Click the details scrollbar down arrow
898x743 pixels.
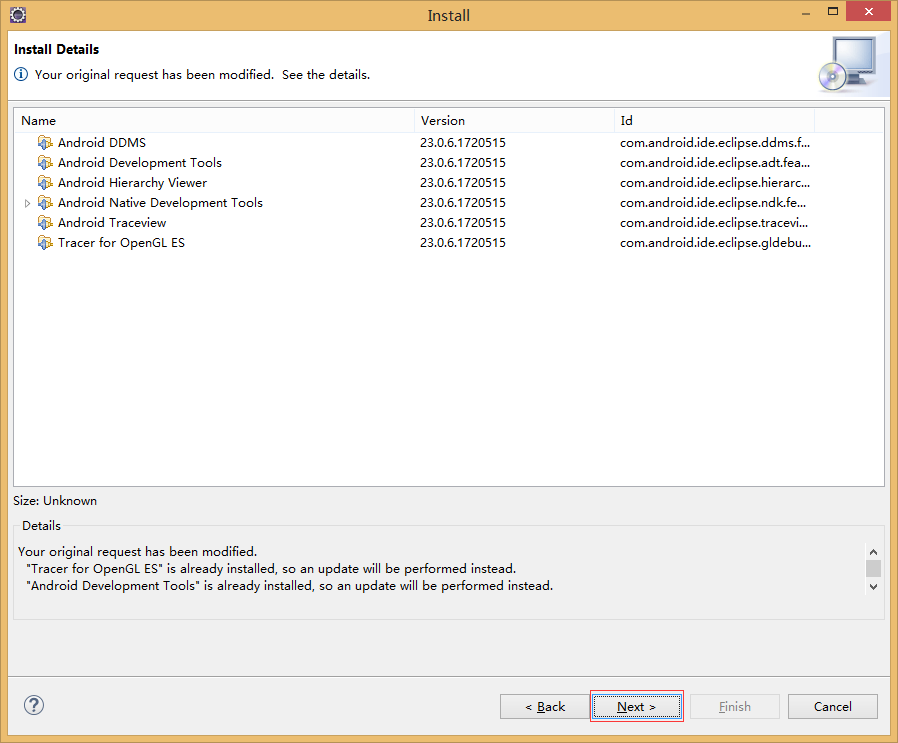pyautogui.click(x=873, y=586)
